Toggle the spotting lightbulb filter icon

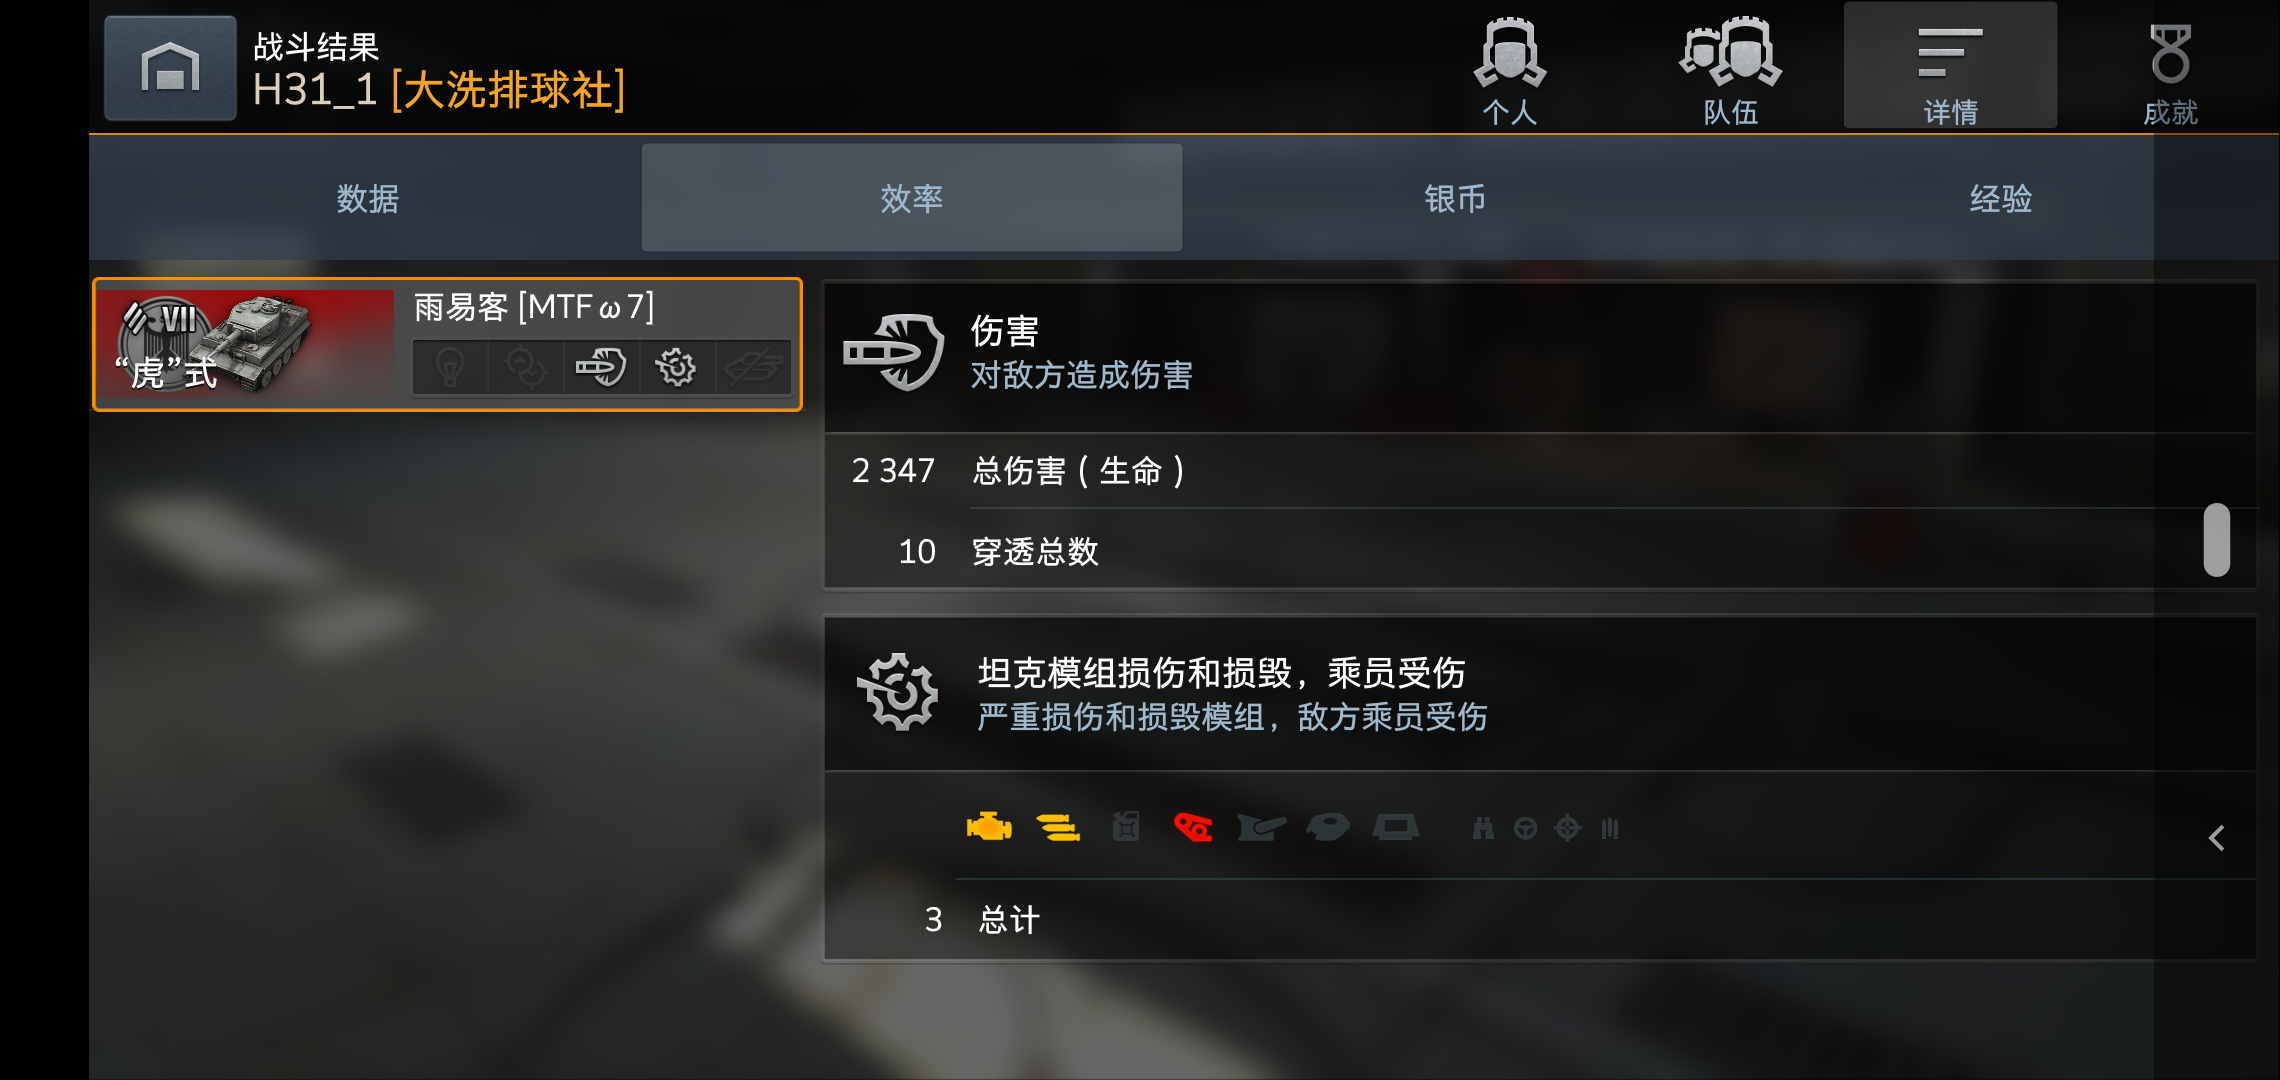[x=450, y=367]
